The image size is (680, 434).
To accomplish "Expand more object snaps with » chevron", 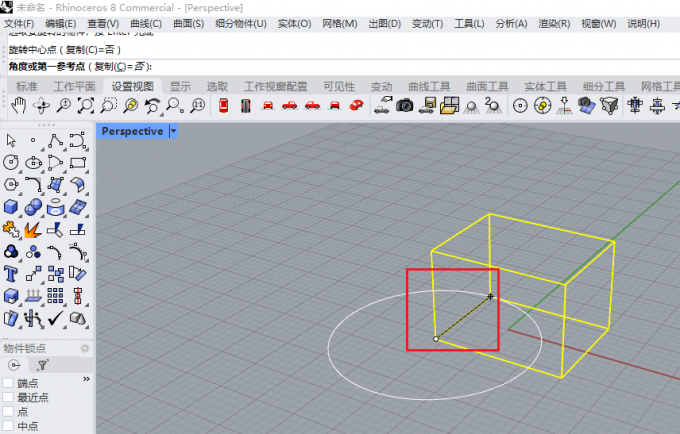I will [86, 379].
